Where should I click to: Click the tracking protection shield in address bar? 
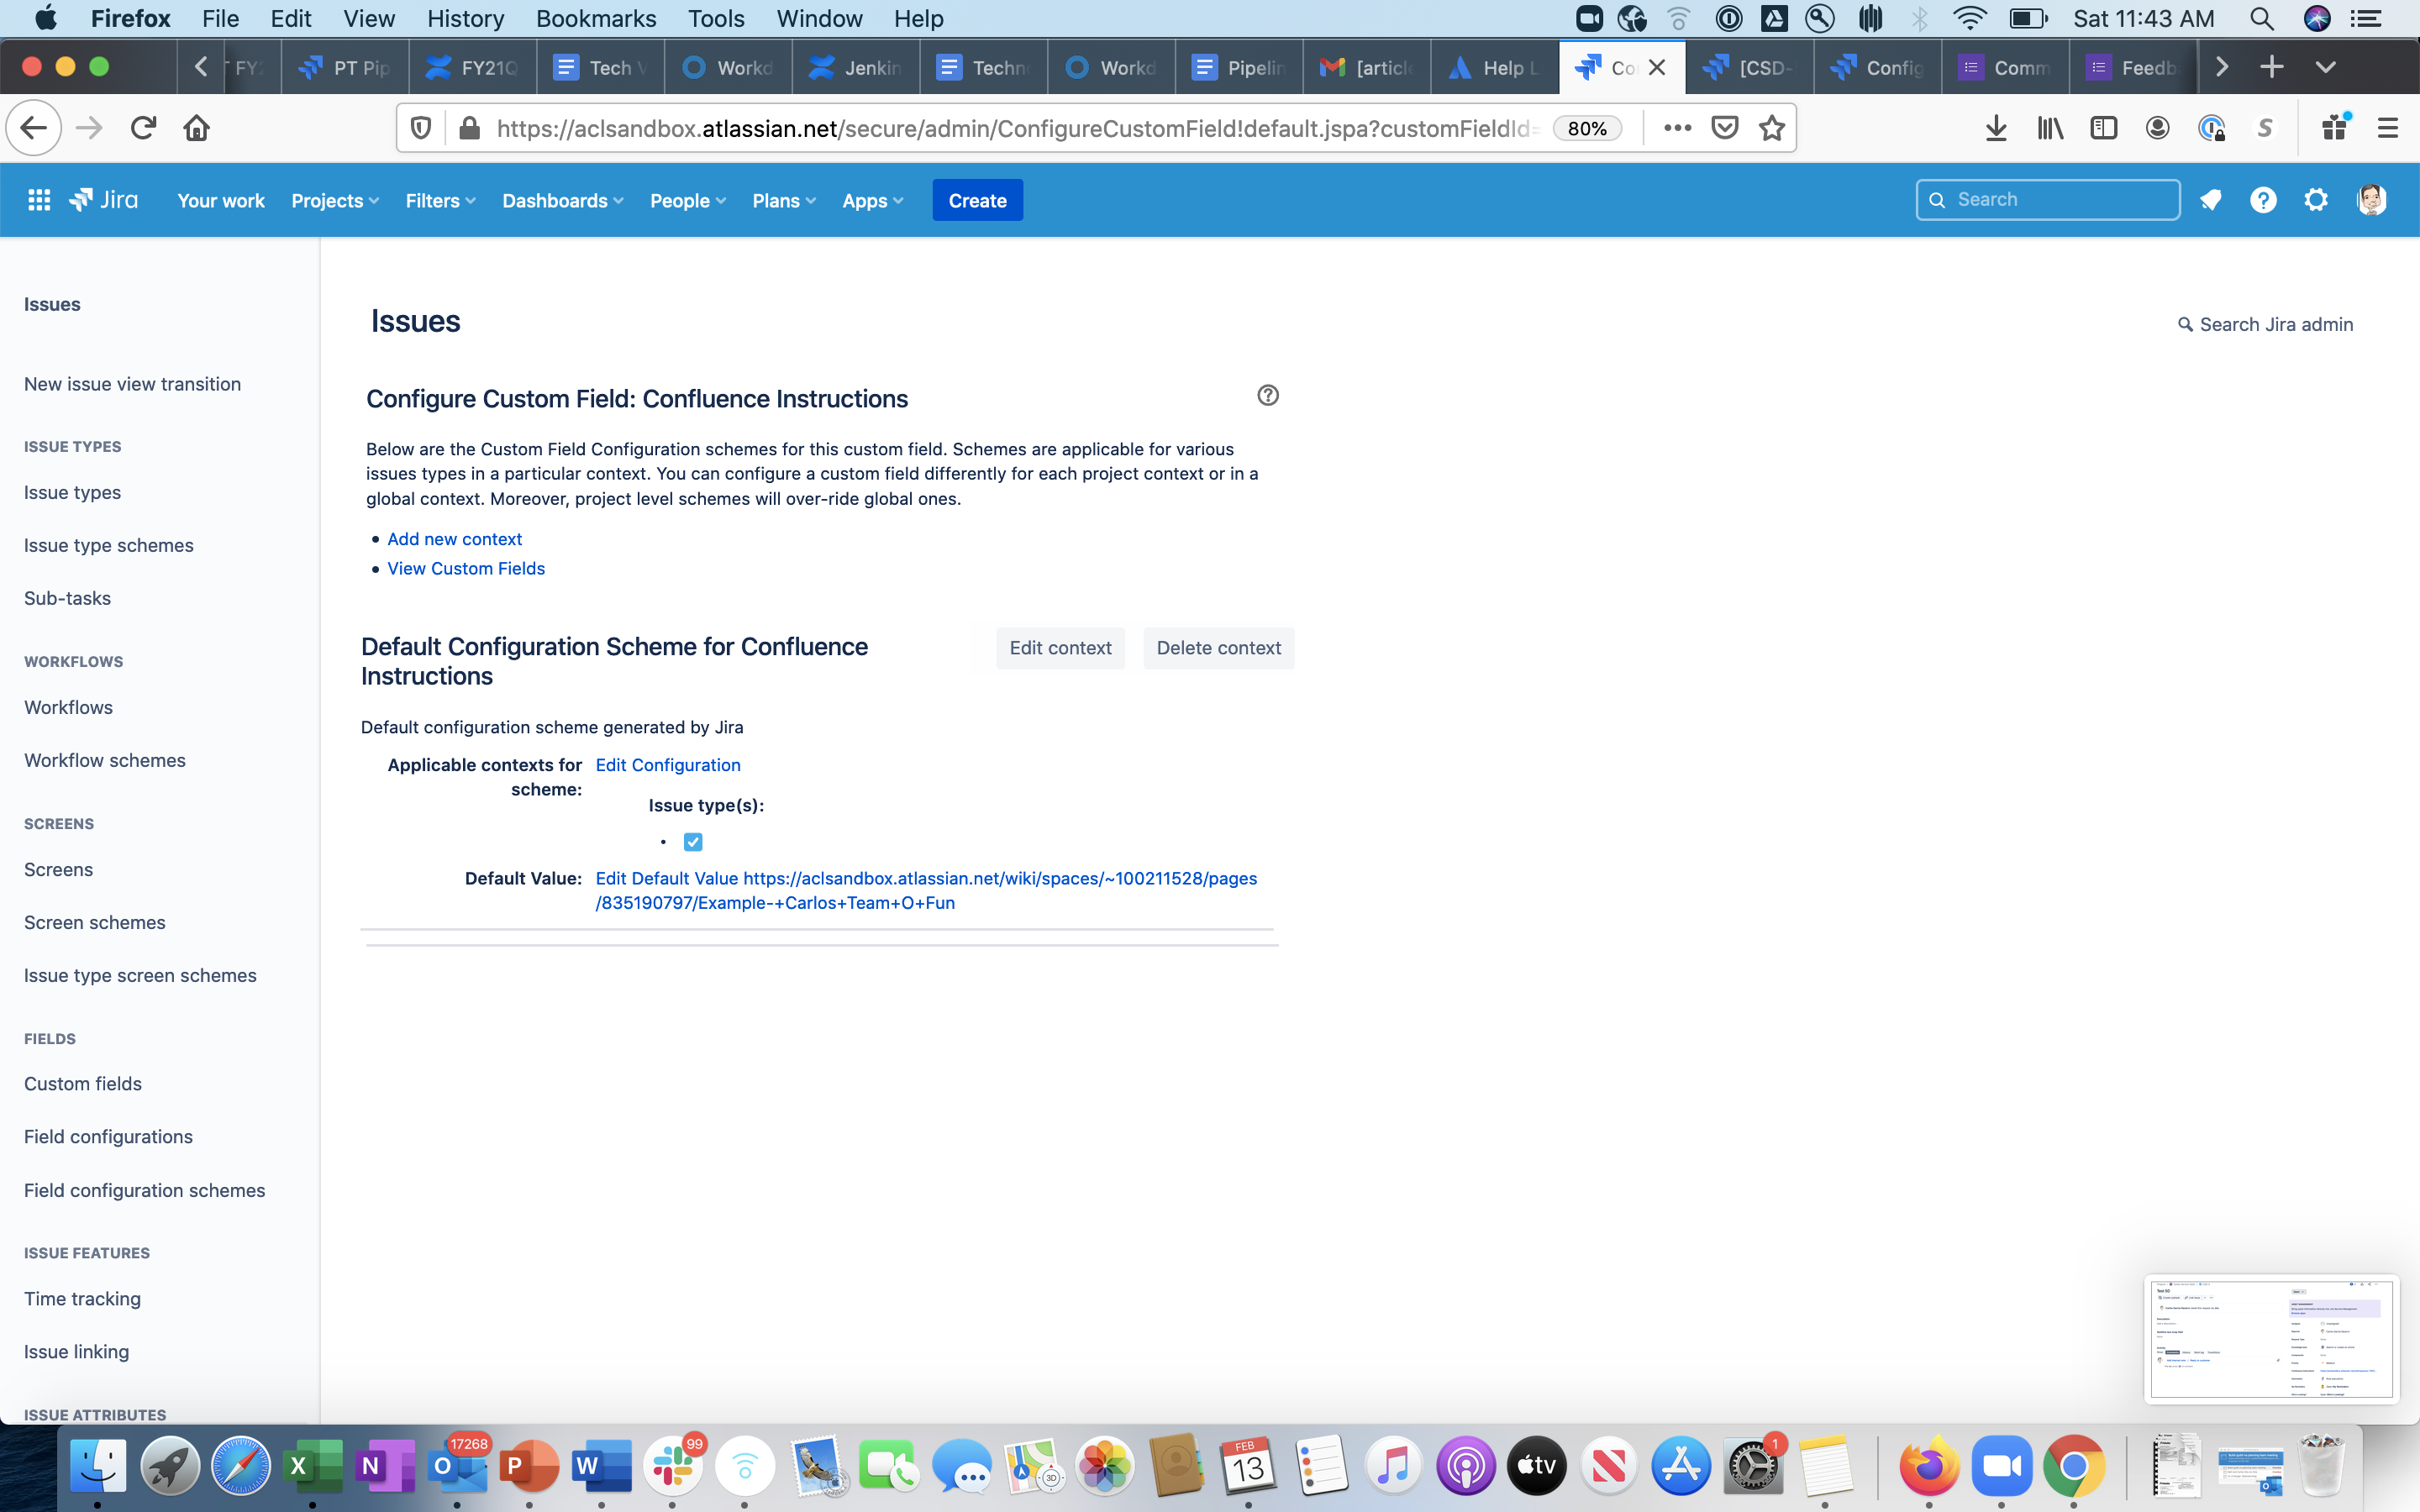coord(420,127)
